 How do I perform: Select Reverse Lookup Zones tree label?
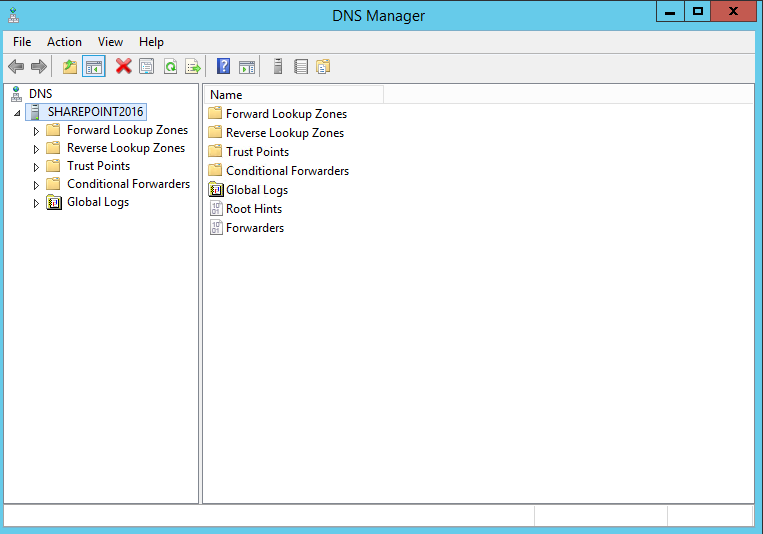126,148
